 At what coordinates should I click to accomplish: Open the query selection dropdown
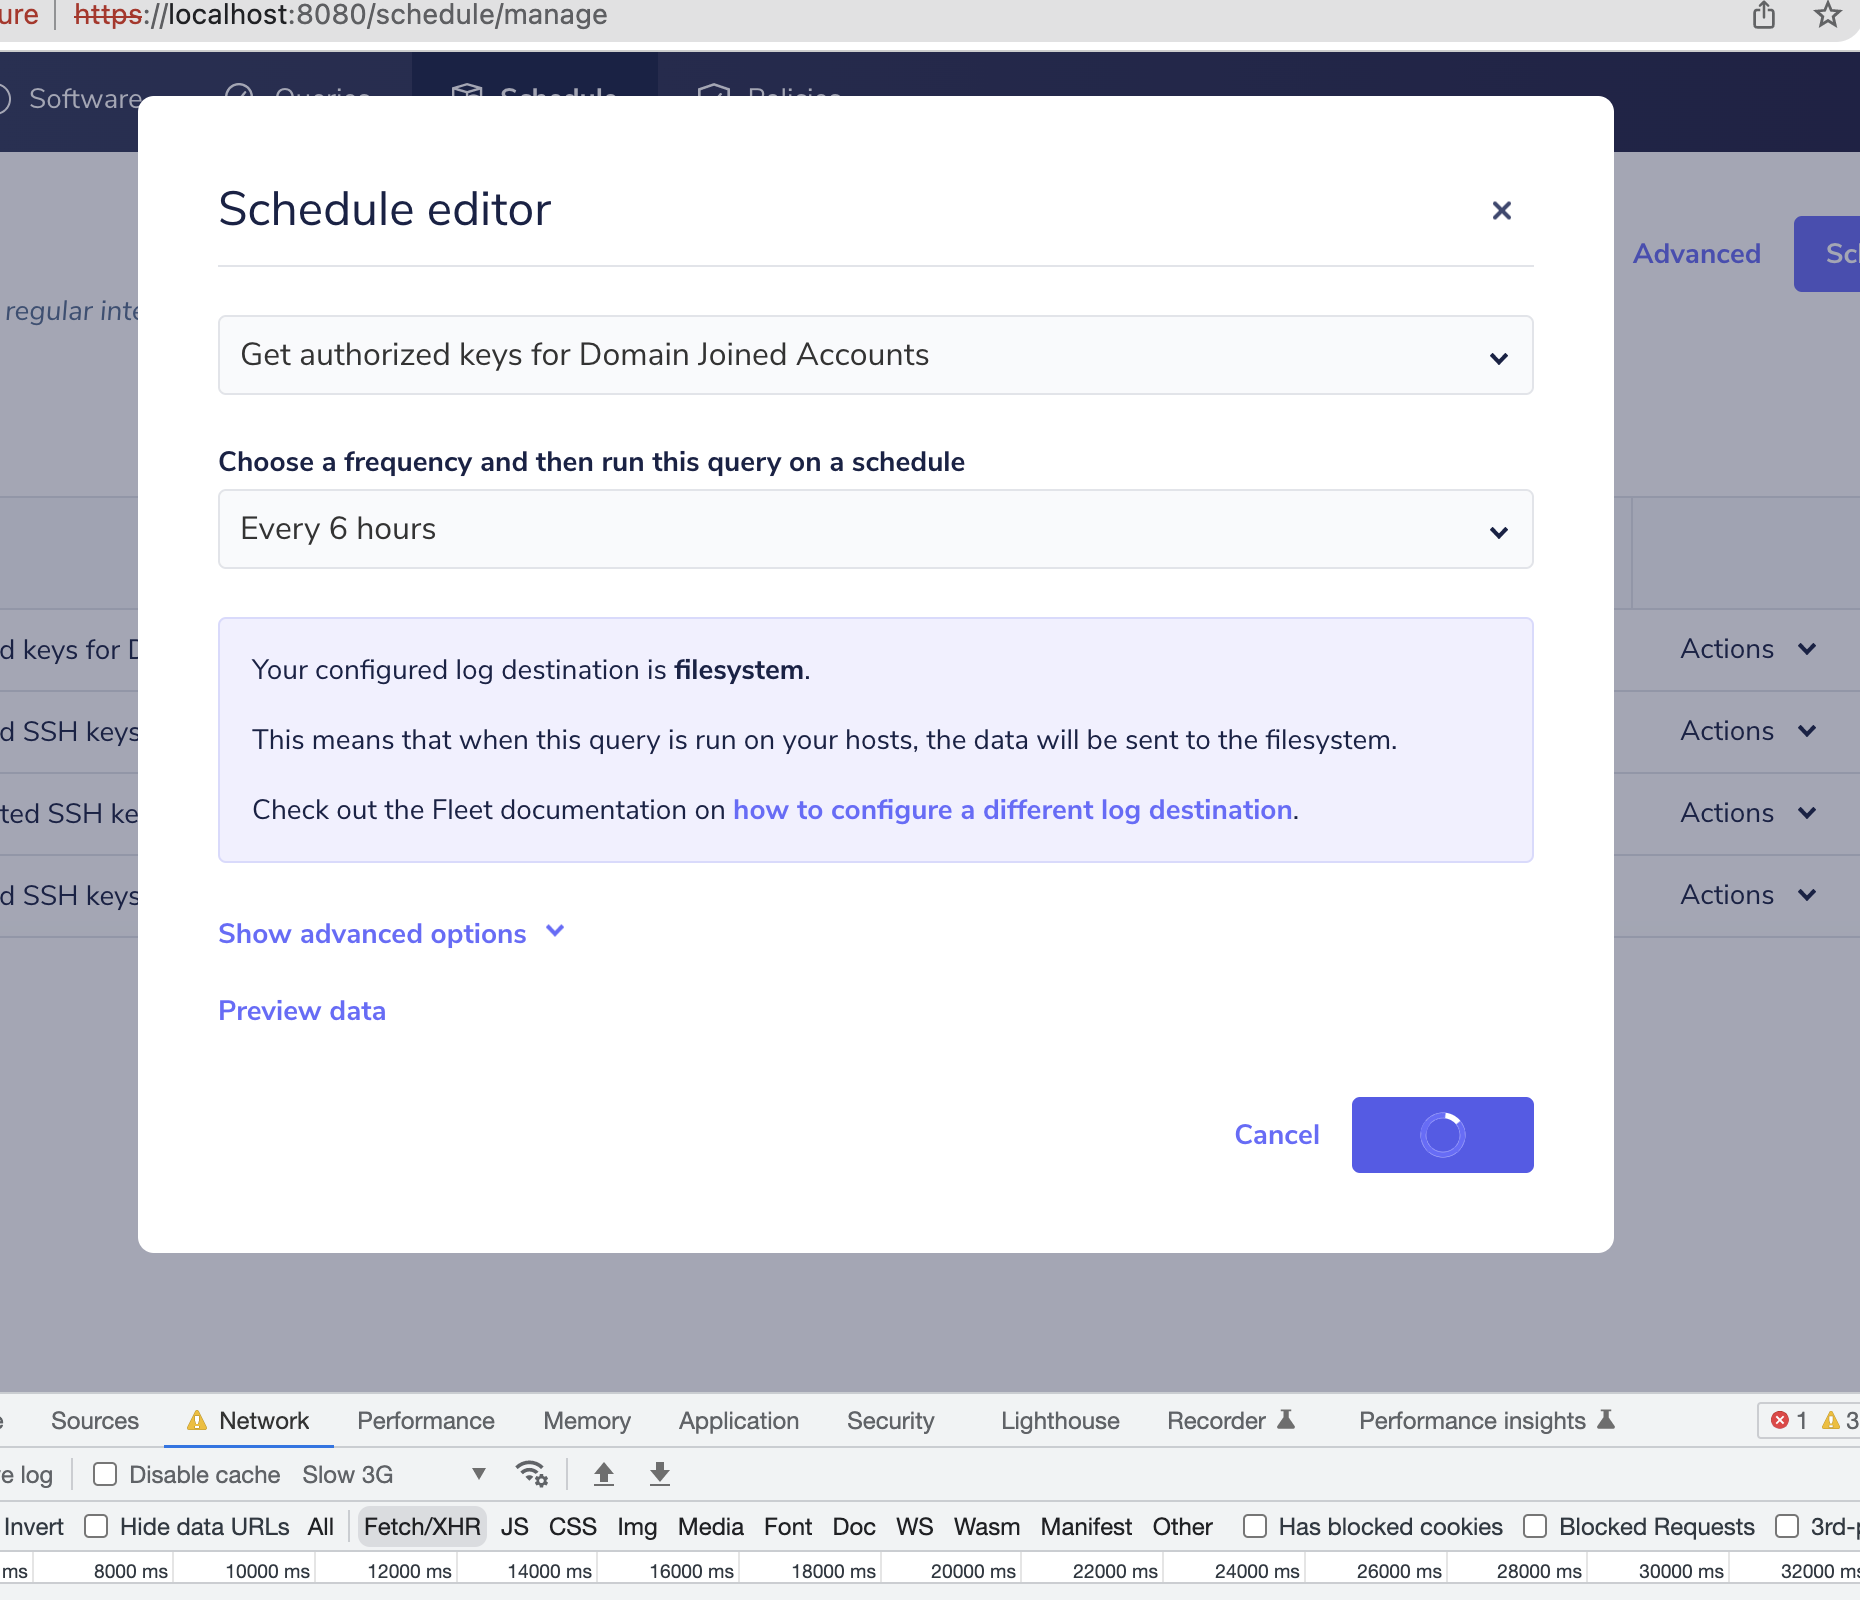(875, 355)
